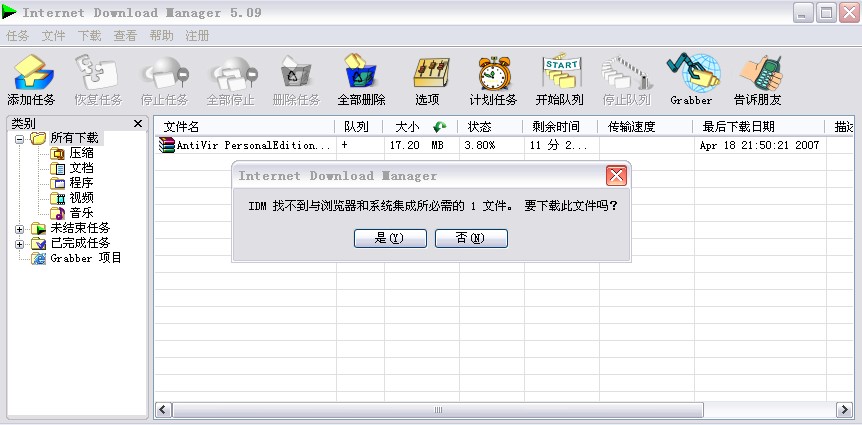Click the 开始队列 START icon
Viewport: 862px width, 425px height.
point(561,71)
